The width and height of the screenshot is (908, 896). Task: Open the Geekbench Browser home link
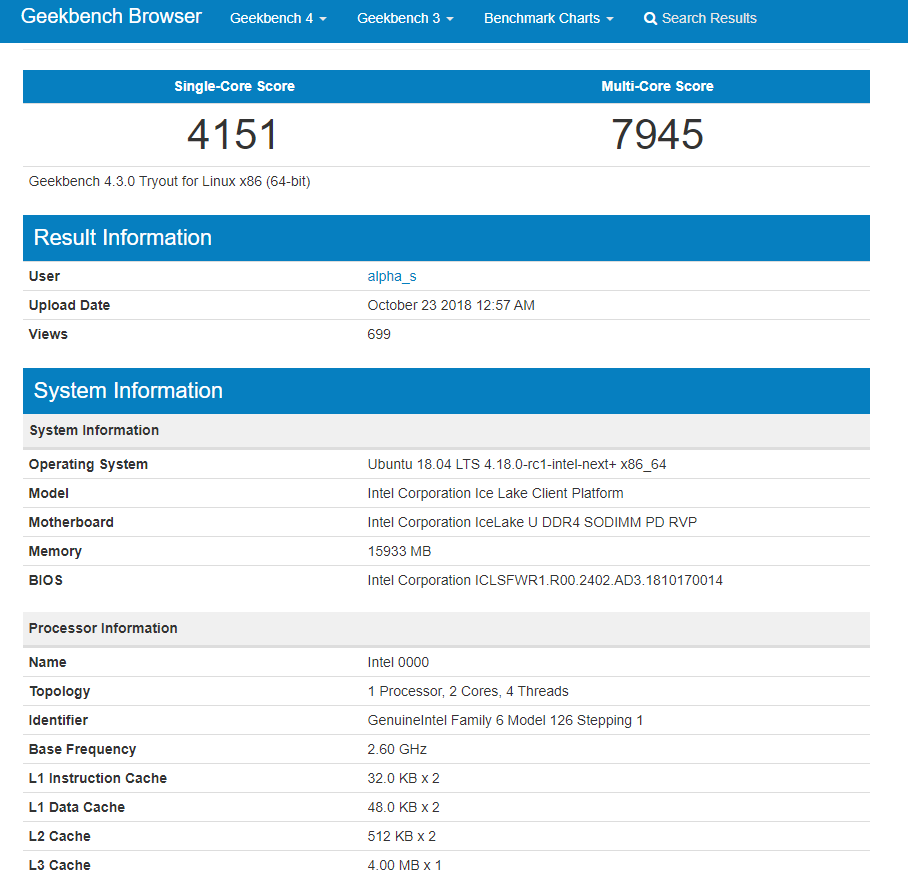tap(111, 17)
